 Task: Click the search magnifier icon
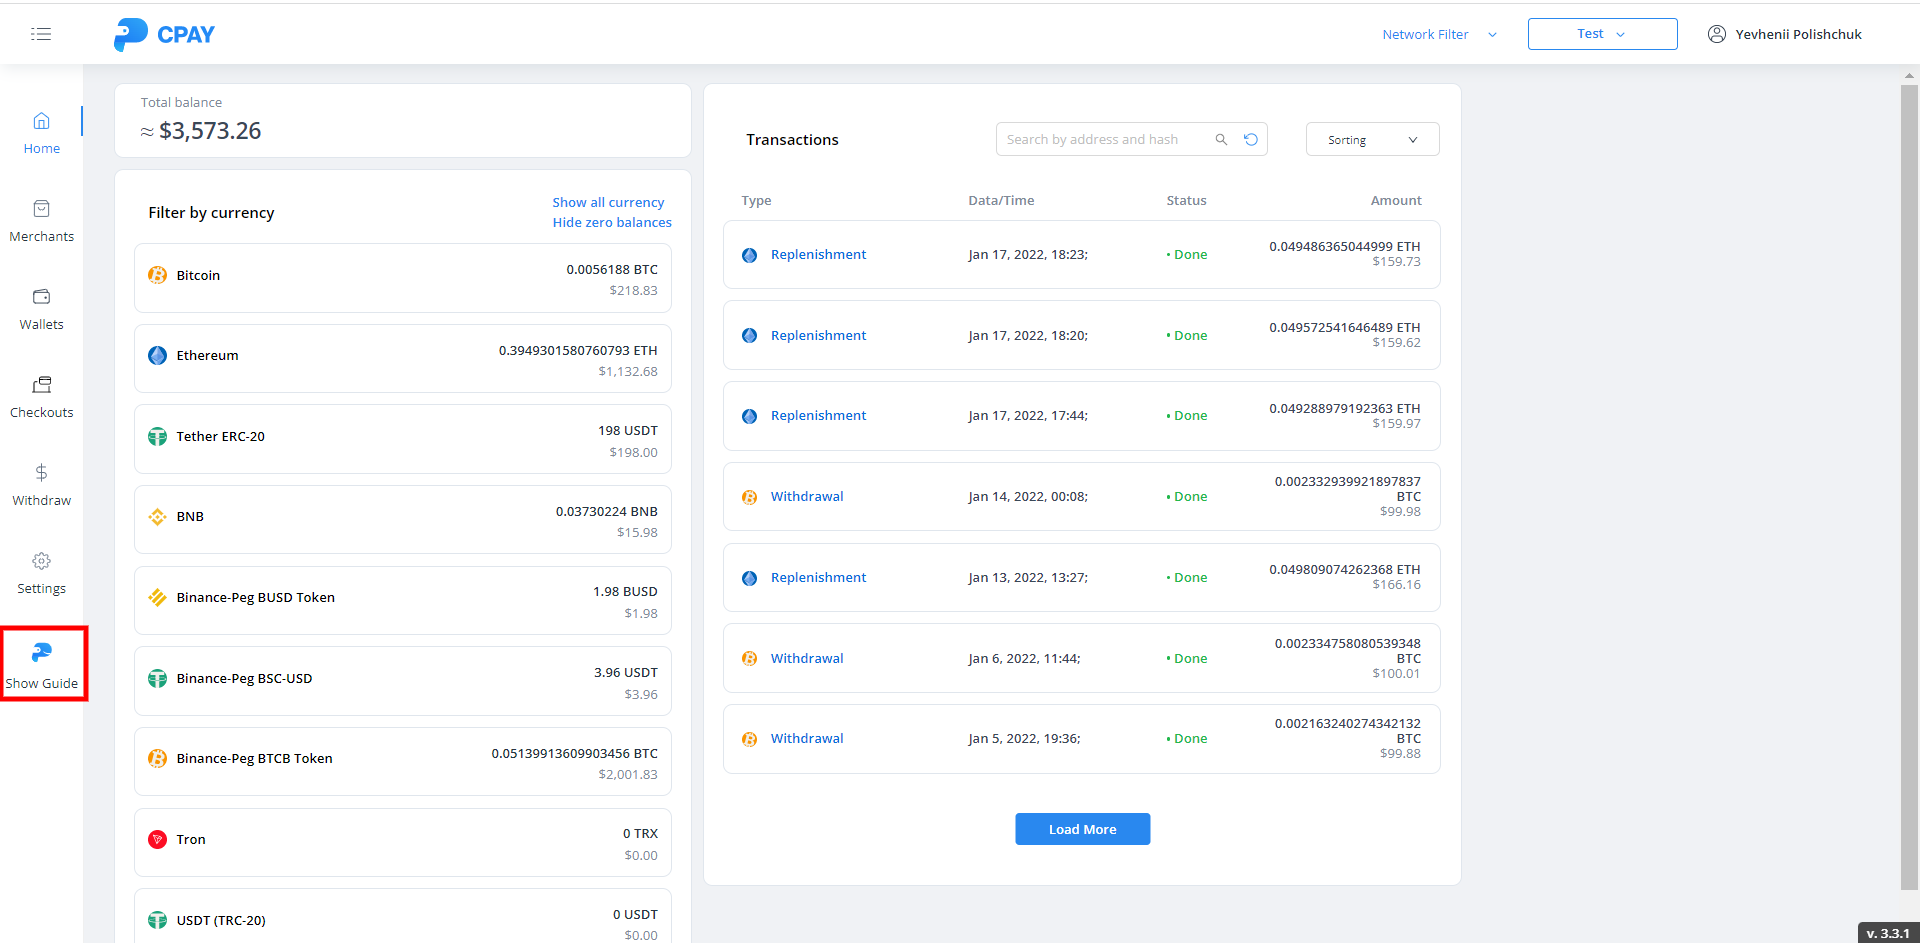1221,140
